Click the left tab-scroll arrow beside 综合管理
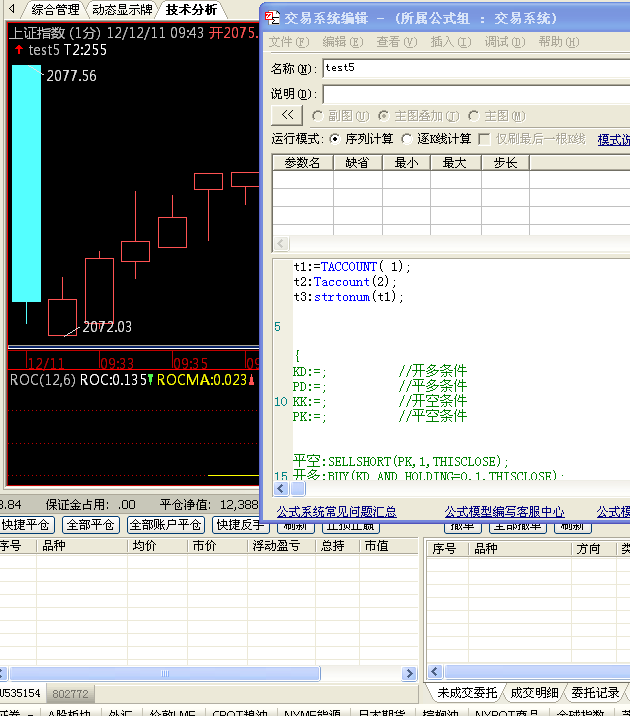This screenshot has width=630, height=716. (11, 9)
